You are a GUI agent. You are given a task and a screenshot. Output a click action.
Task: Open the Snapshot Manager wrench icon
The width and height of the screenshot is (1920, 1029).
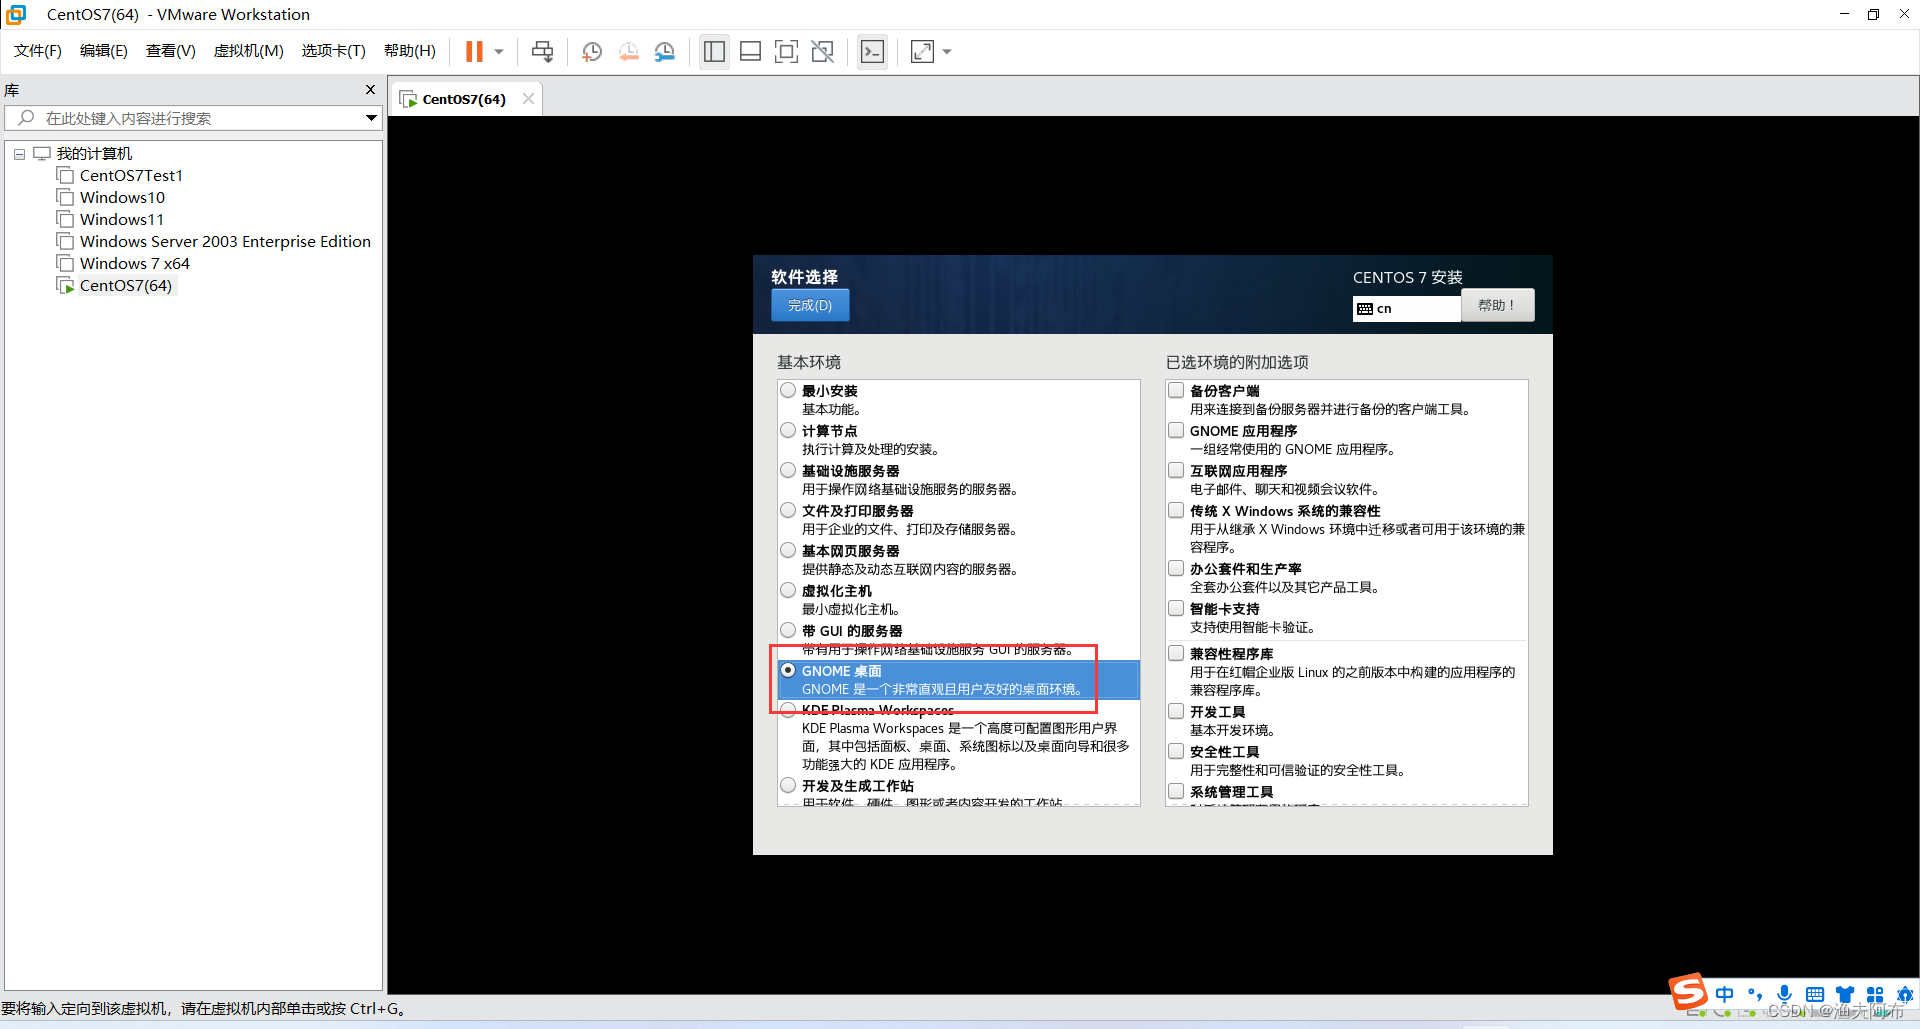664,51
